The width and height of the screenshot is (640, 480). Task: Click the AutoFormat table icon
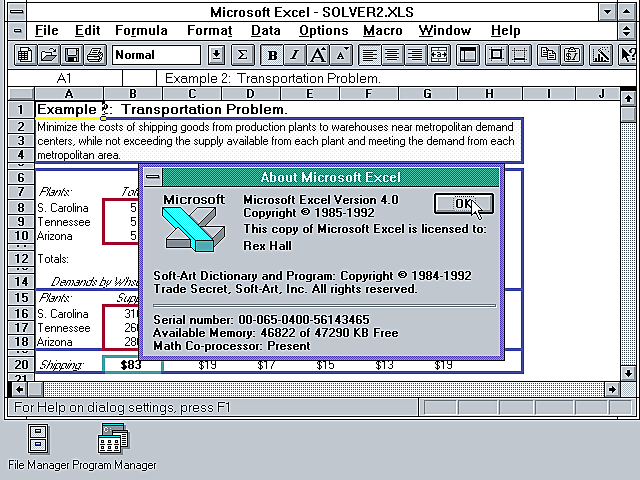click(467, 55)
